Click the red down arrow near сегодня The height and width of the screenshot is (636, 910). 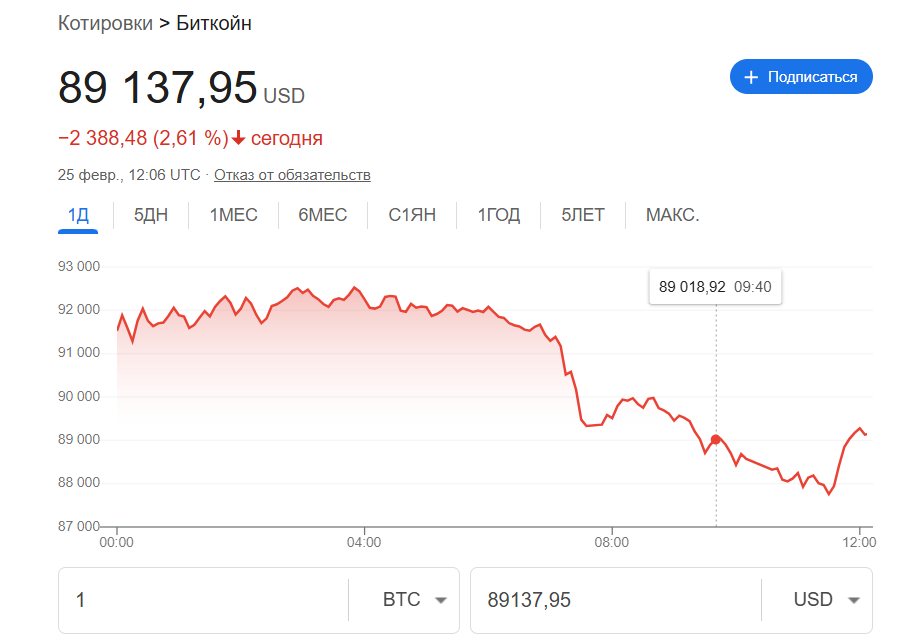tap(238, 138)
